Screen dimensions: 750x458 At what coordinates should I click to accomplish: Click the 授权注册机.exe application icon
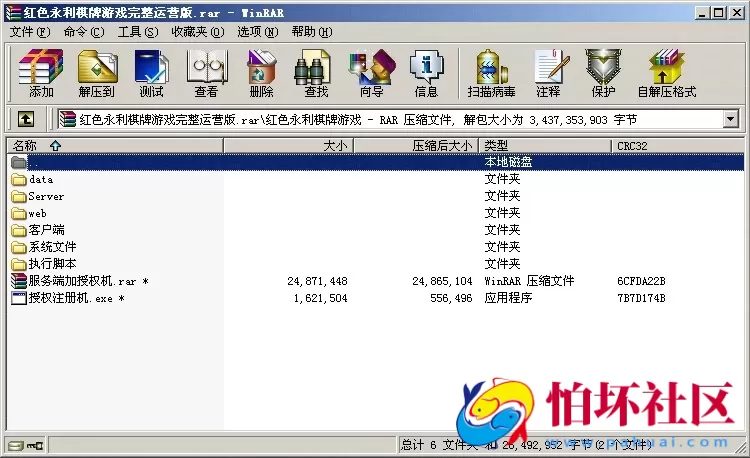pyautogui.click(x=19, y=298)
